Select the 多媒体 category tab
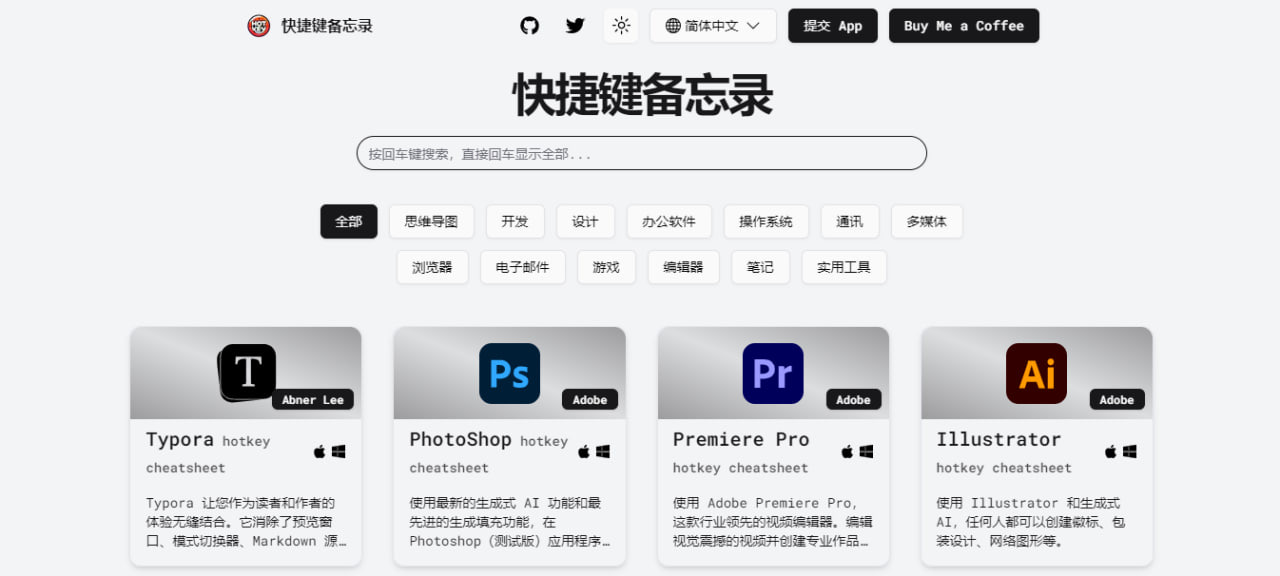 pos(927,221)
